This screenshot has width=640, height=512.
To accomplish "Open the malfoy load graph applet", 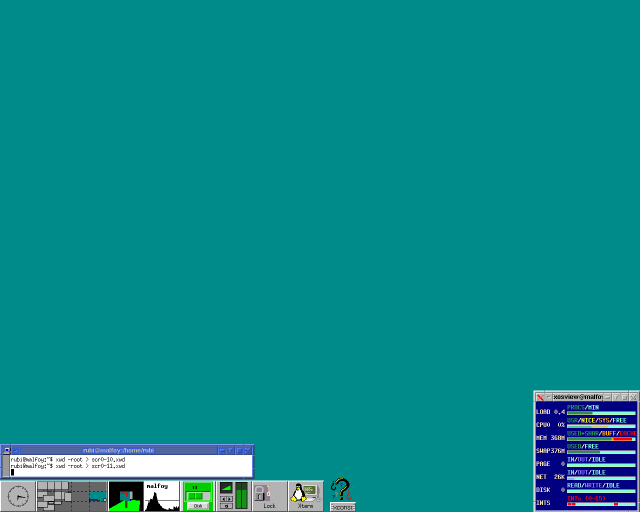I will pos(162,496).
